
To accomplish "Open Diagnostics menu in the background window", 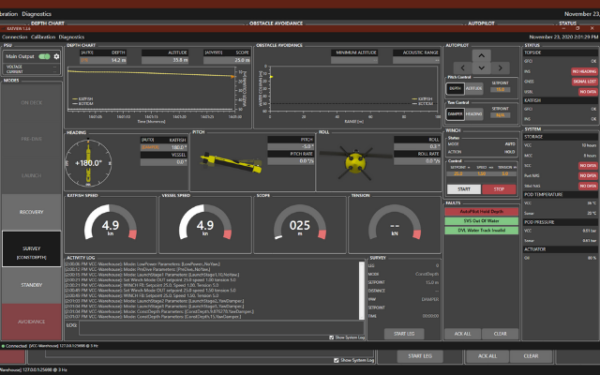I will (36, 14).
